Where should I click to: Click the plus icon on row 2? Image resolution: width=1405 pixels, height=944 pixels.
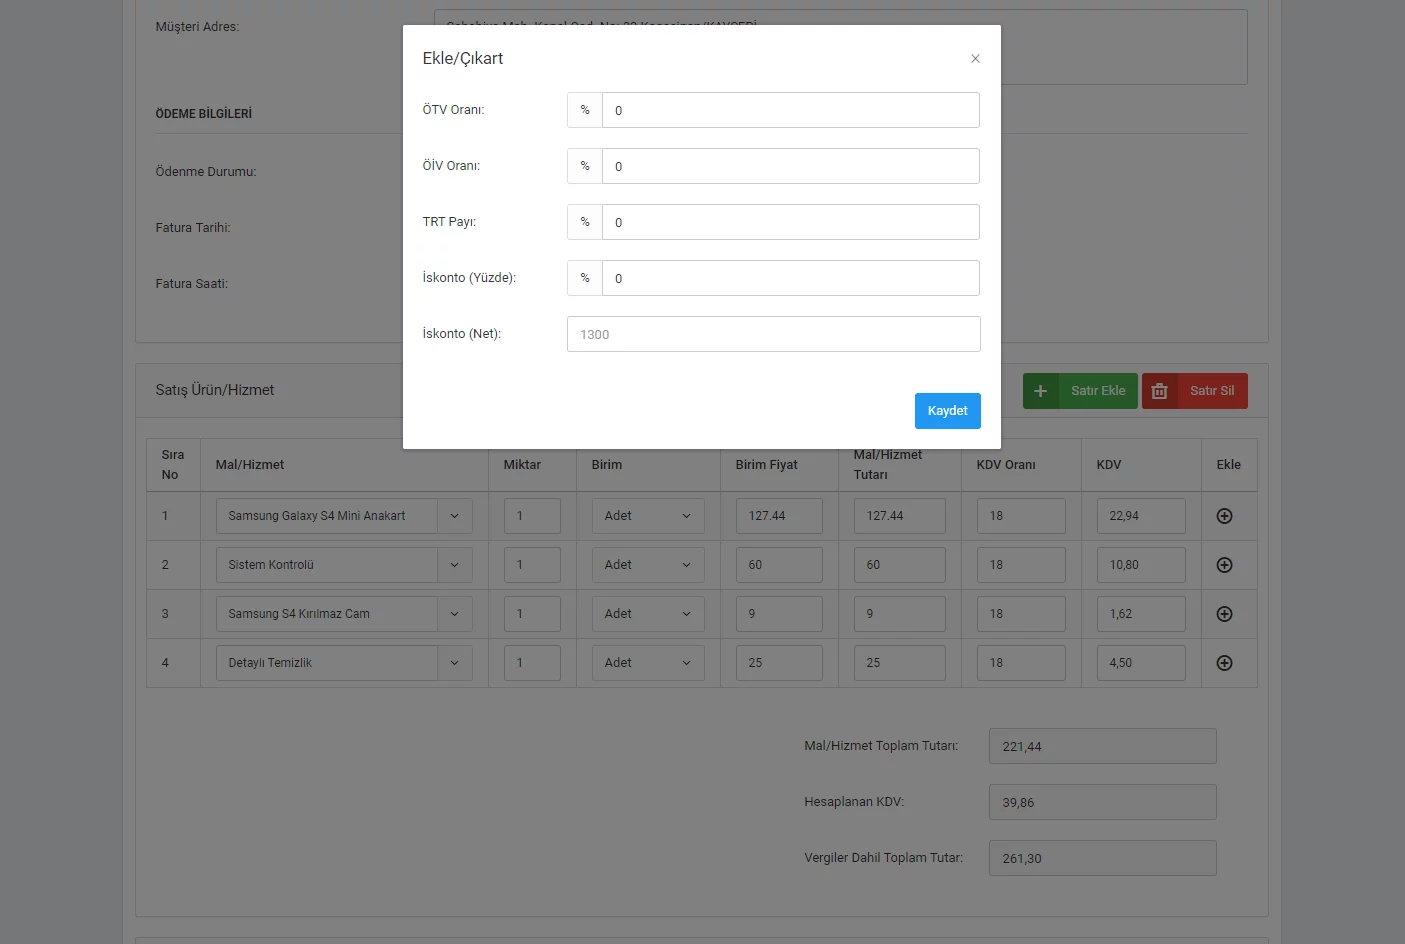click(1224, 565)
